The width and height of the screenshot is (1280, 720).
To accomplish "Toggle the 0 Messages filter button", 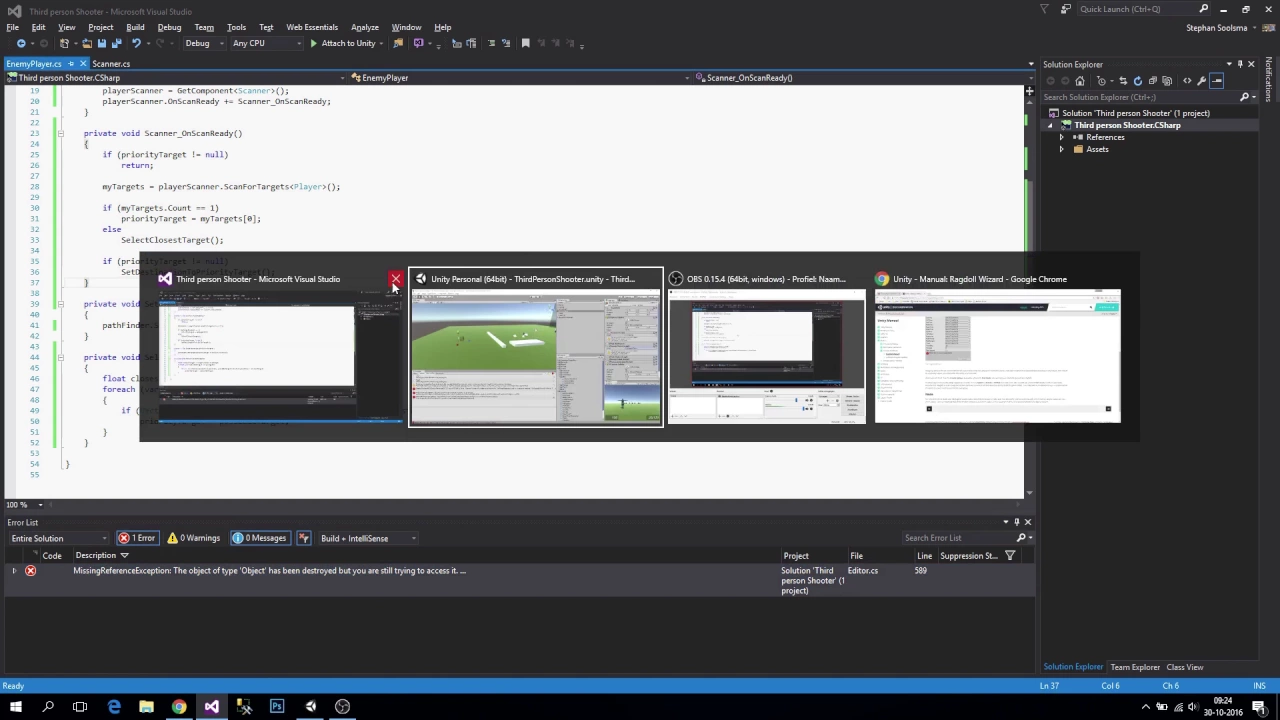I will 259,538.
